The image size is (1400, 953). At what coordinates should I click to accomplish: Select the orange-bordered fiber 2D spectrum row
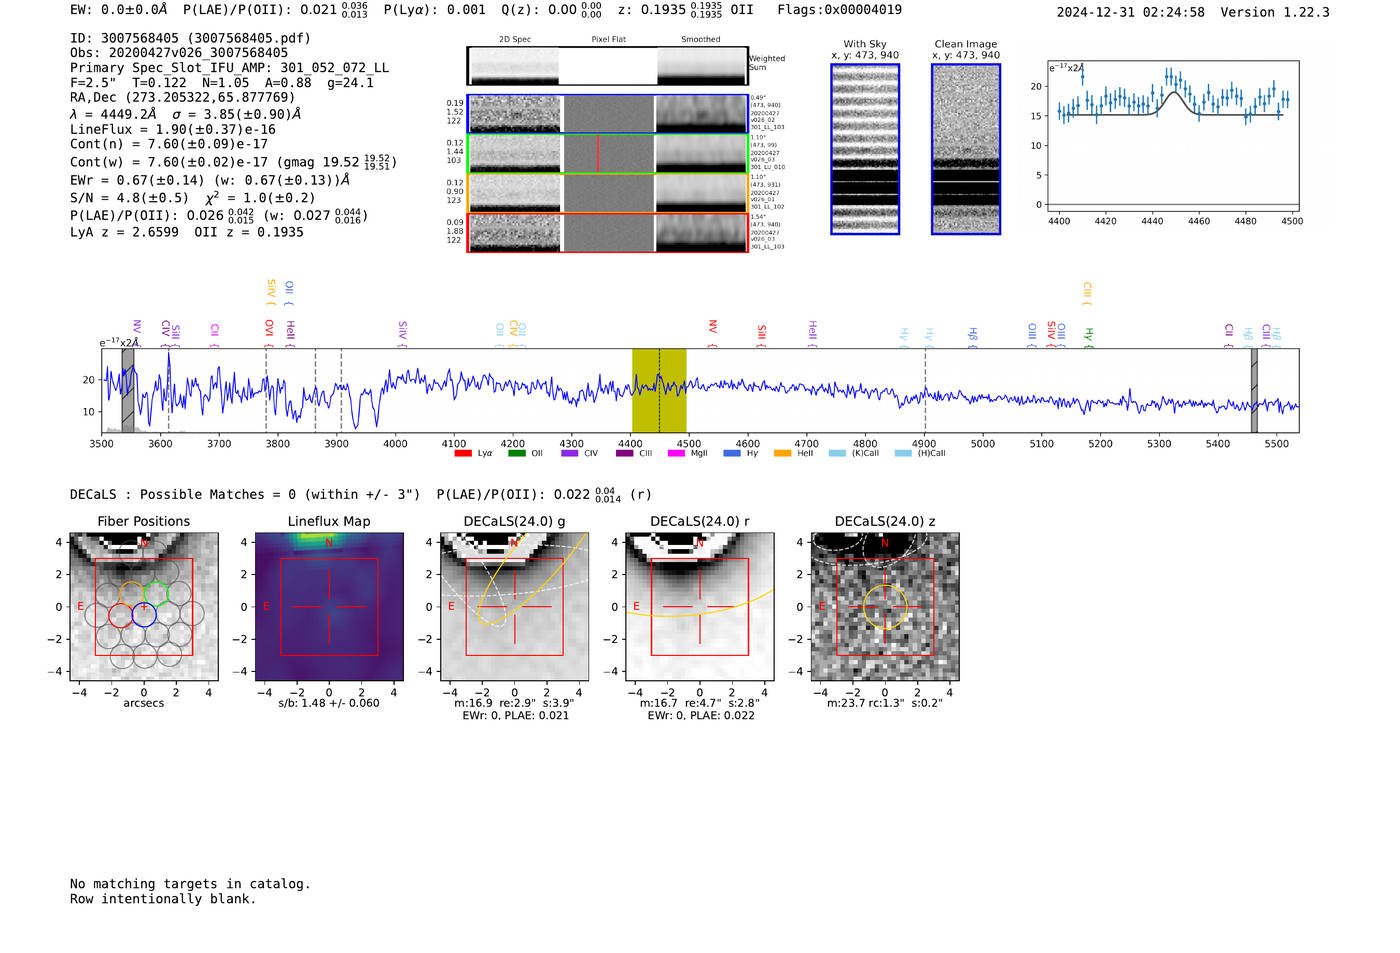(x=607, y=193)
